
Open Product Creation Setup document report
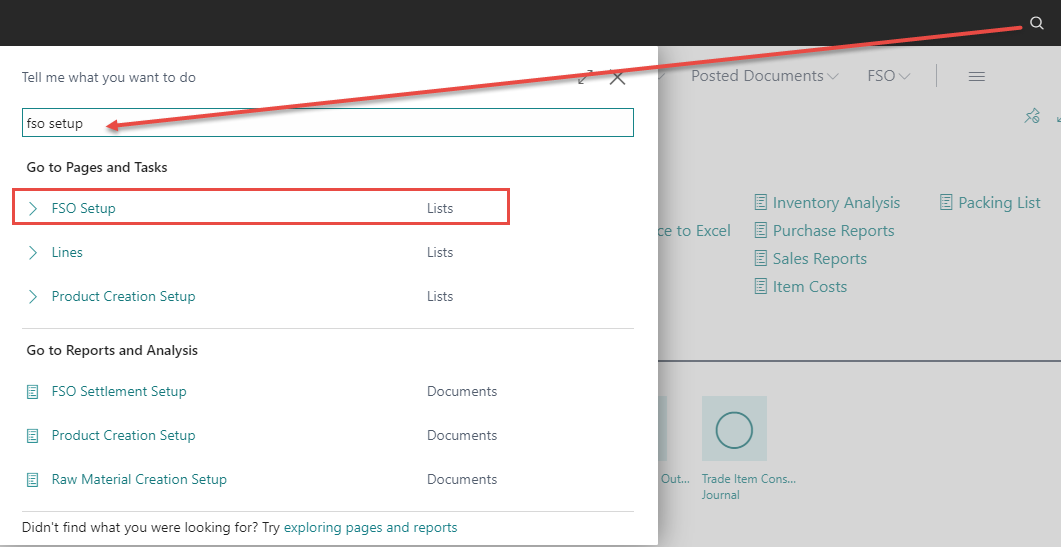coord(123,435)
